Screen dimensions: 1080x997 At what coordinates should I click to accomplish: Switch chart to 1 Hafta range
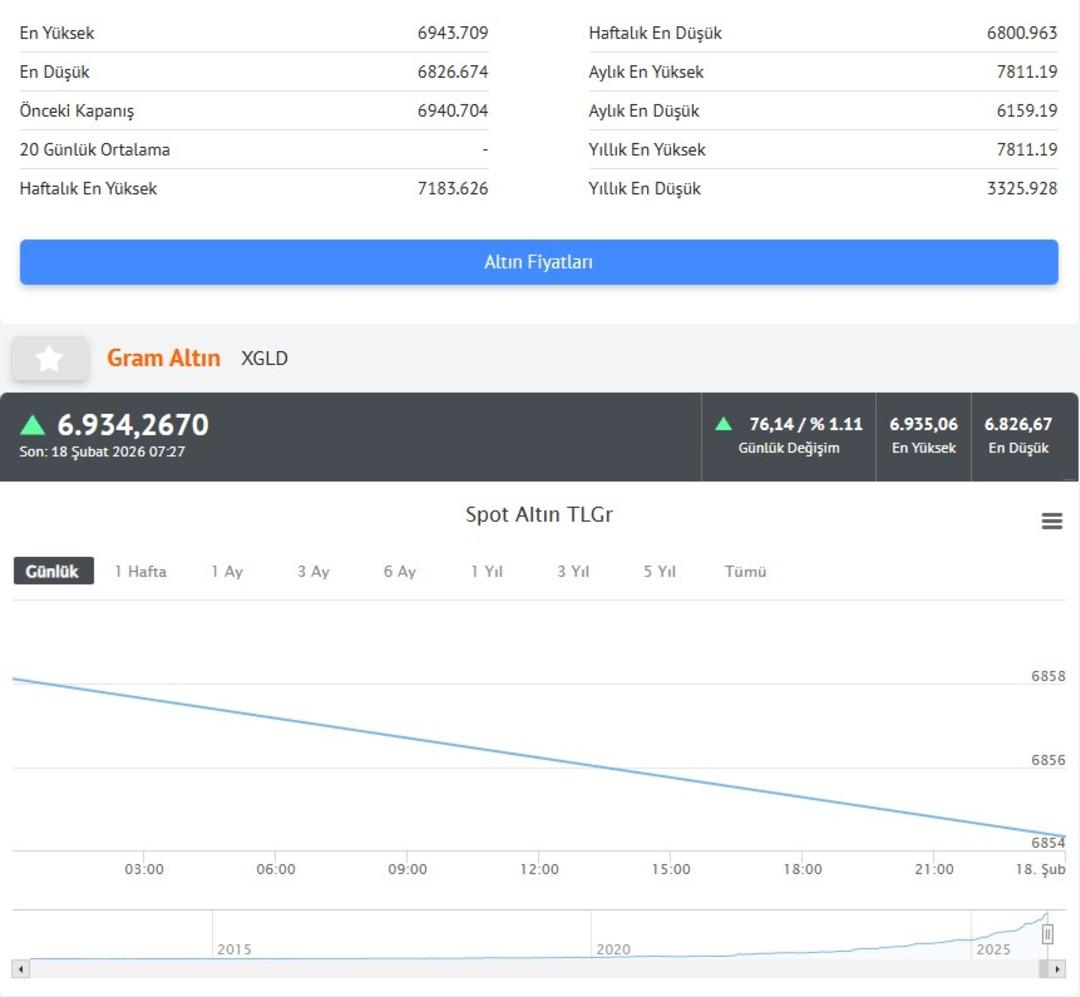(140, 572)
